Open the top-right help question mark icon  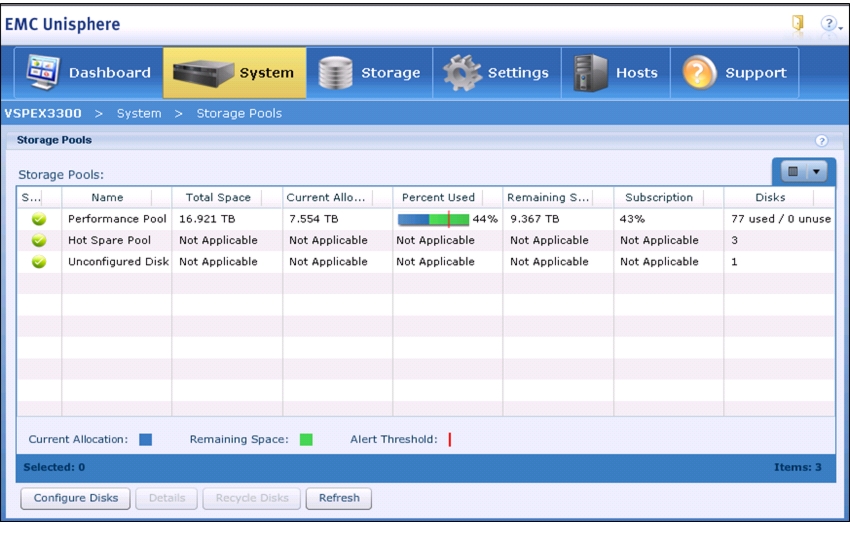click(827, 23)
